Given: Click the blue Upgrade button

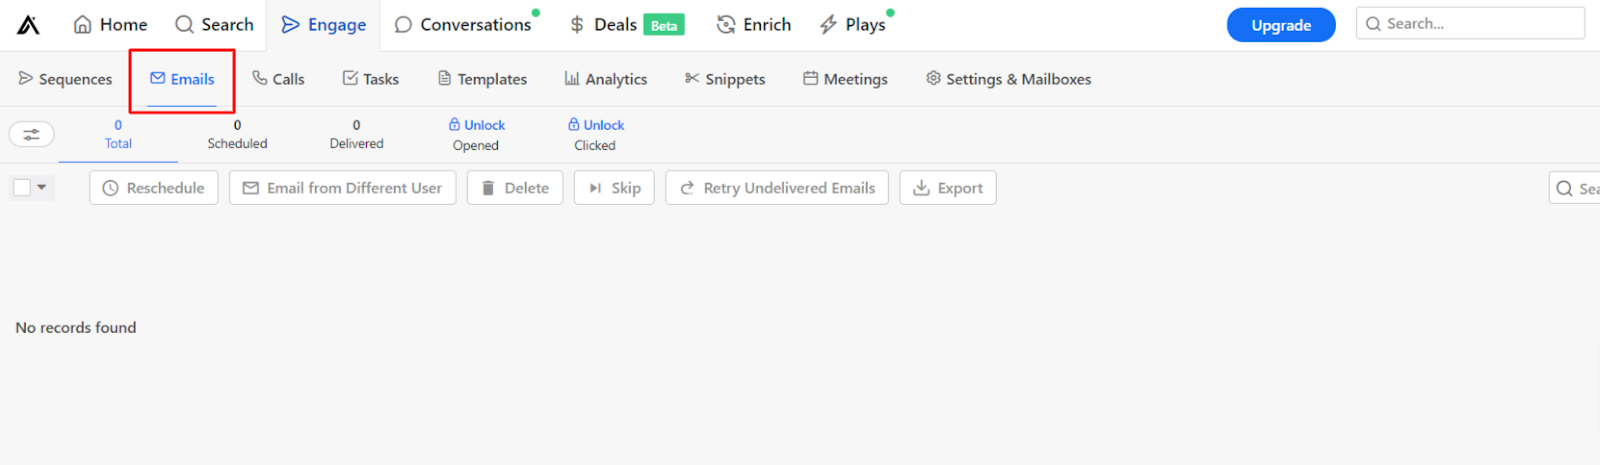Looking at the screenshot, I should coord(1281,25).
